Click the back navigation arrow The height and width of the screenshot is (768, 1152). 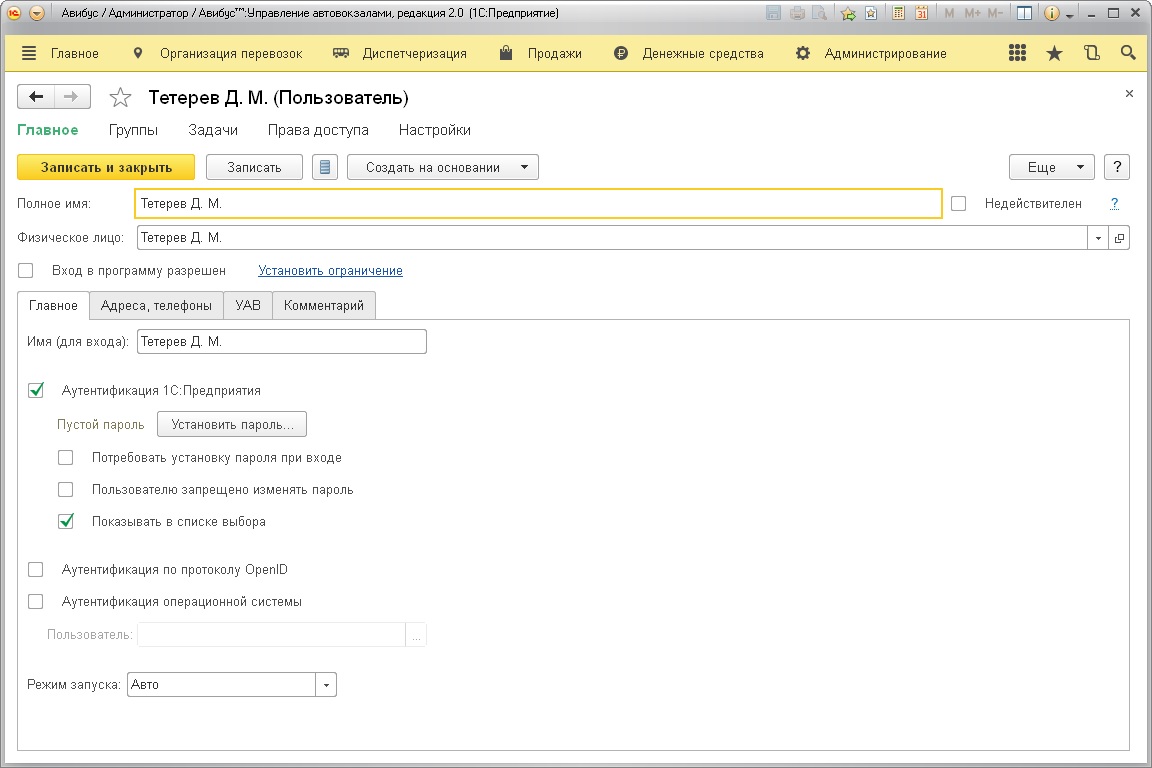tap(37, 97)
